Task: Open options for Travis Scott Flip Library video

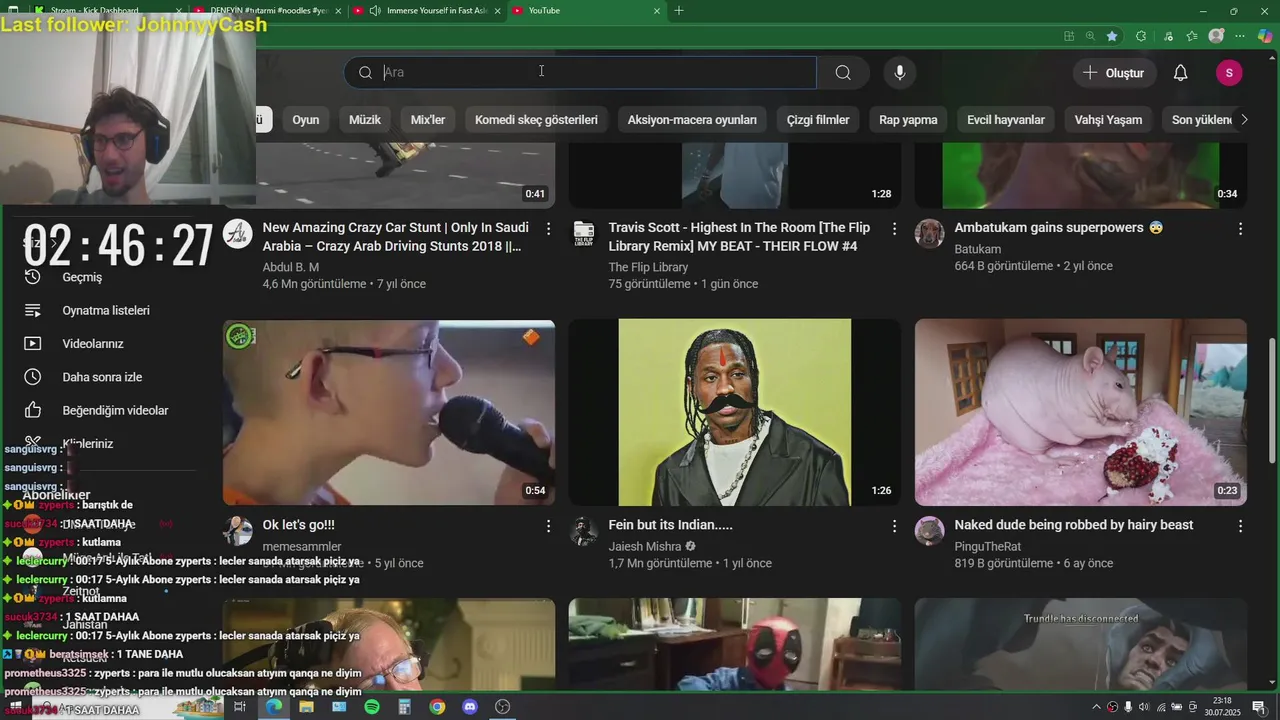Action: click(895, 229)
